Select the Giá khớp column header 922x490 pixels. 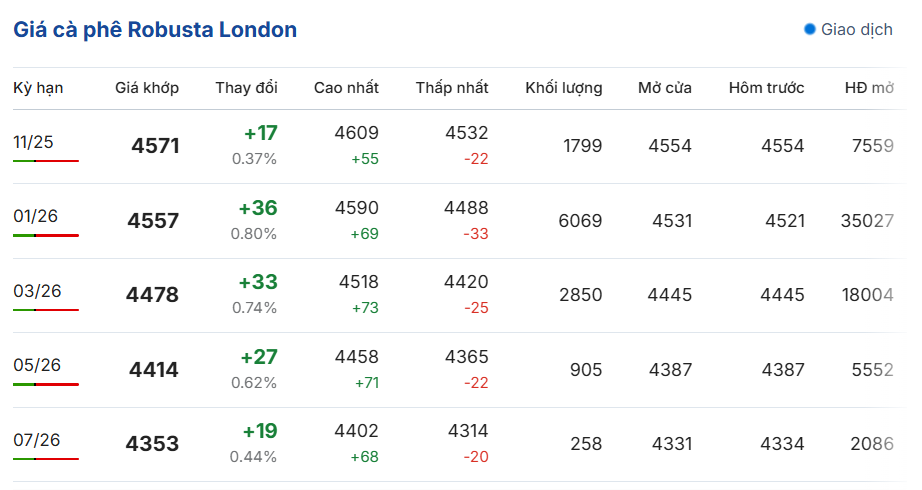[147, 88]
